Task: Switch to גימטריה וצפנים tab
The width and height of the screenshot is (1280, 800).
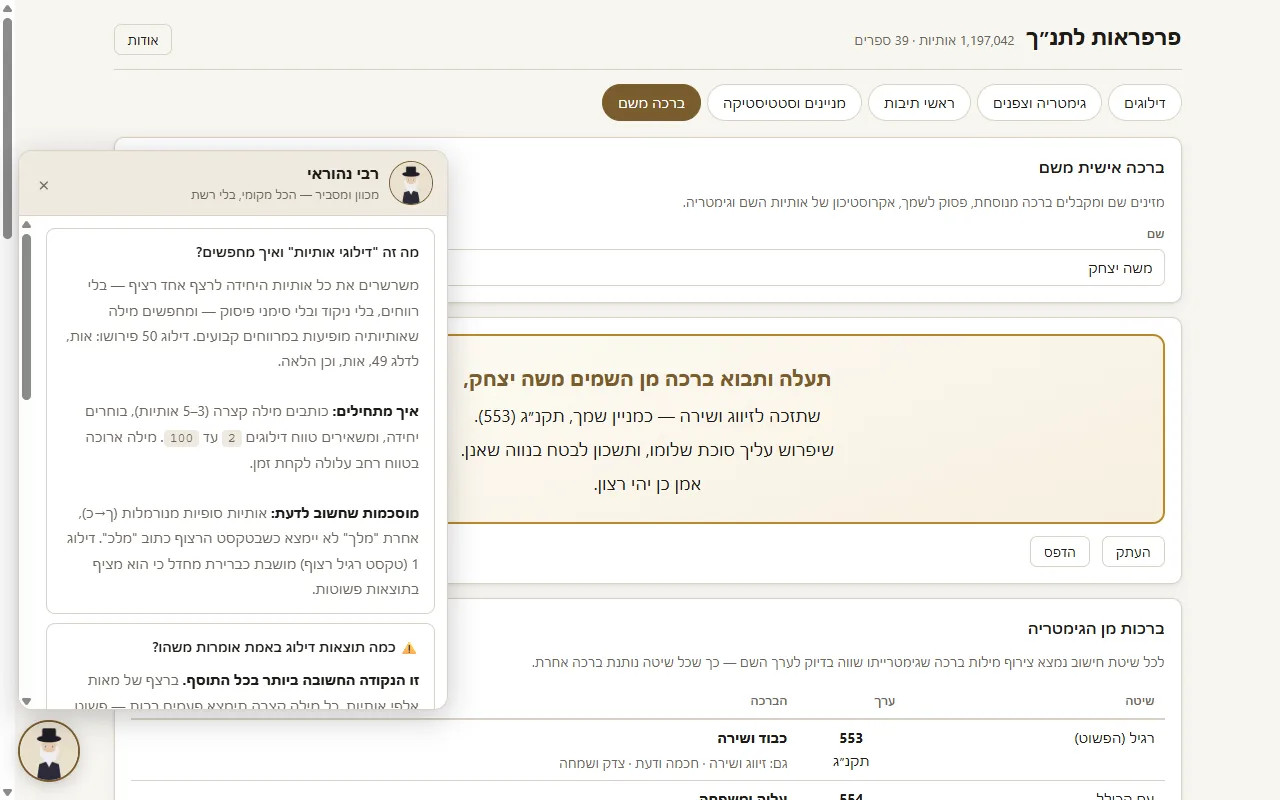Action: pyautogui.click(x=1039, y=103)
